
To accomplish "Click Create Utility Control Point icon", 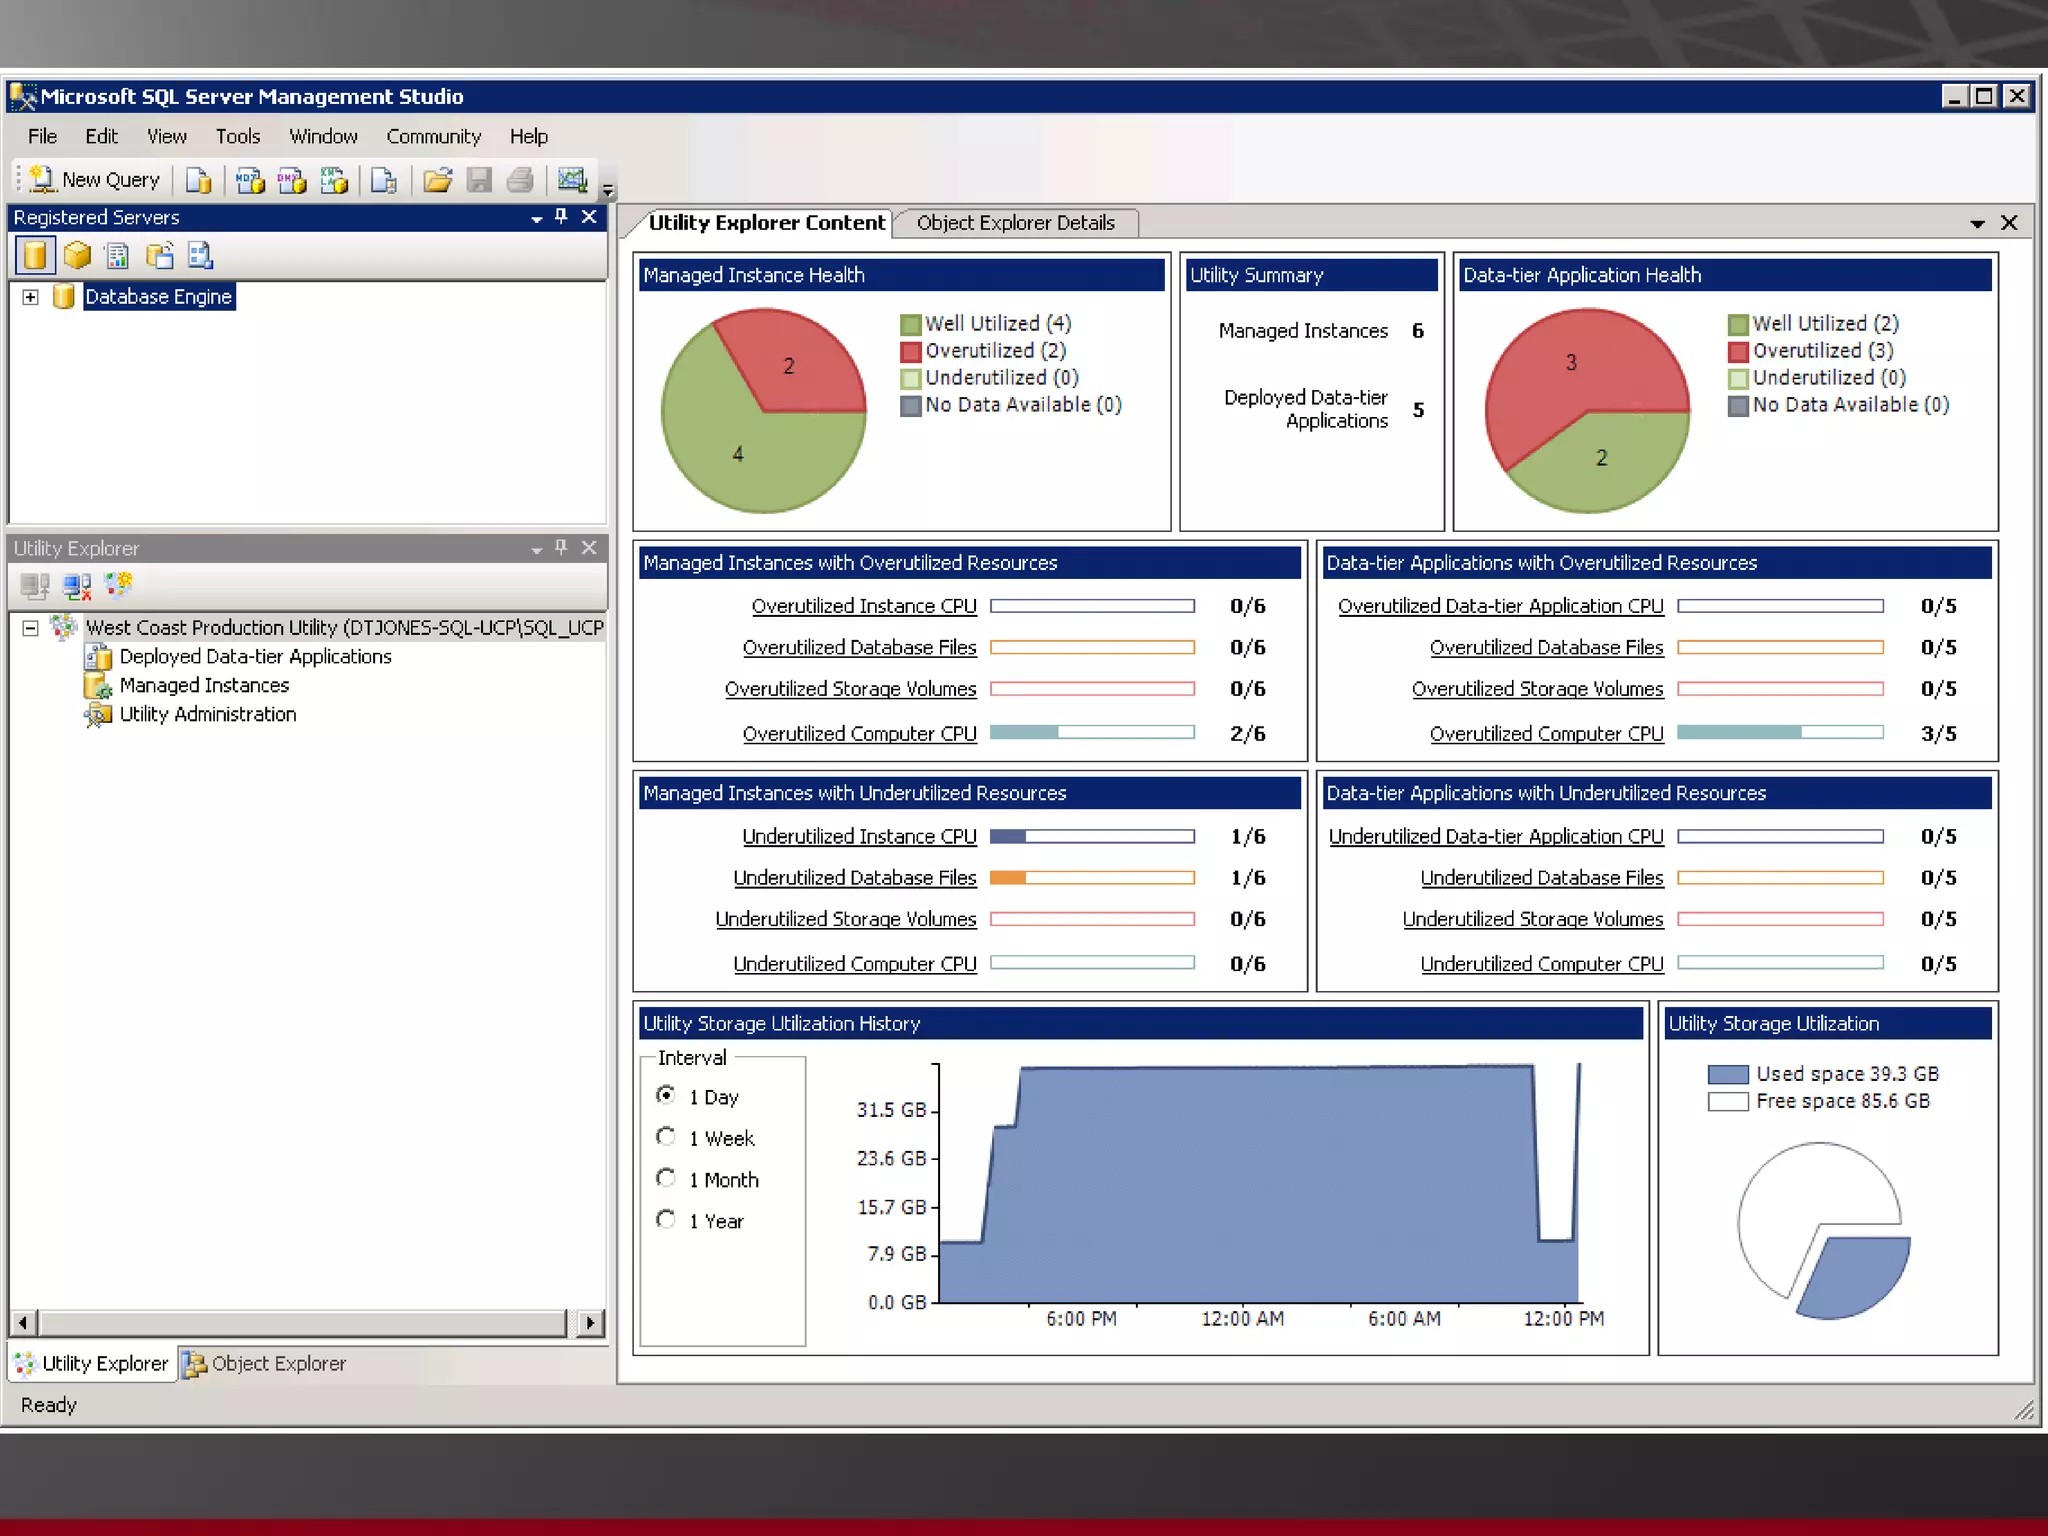I will coord(119,585).
